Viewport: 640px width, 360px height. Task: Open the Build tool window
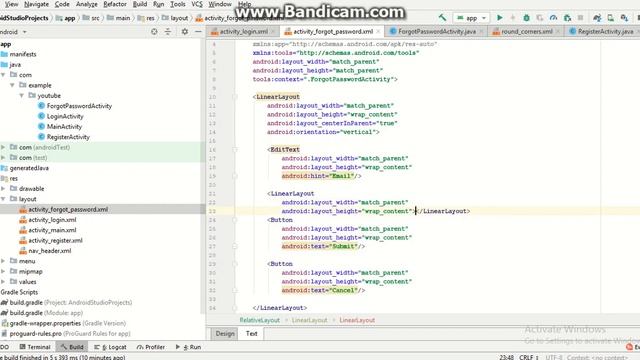[x=72, y=347]
